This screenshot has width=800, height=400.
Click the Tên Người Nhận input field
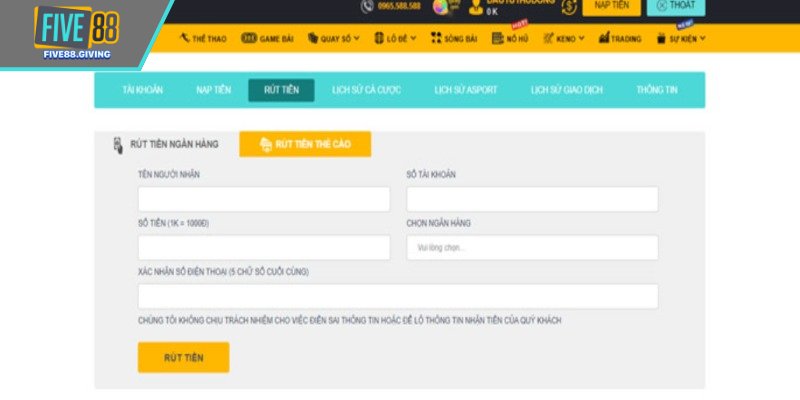point(264,199)
